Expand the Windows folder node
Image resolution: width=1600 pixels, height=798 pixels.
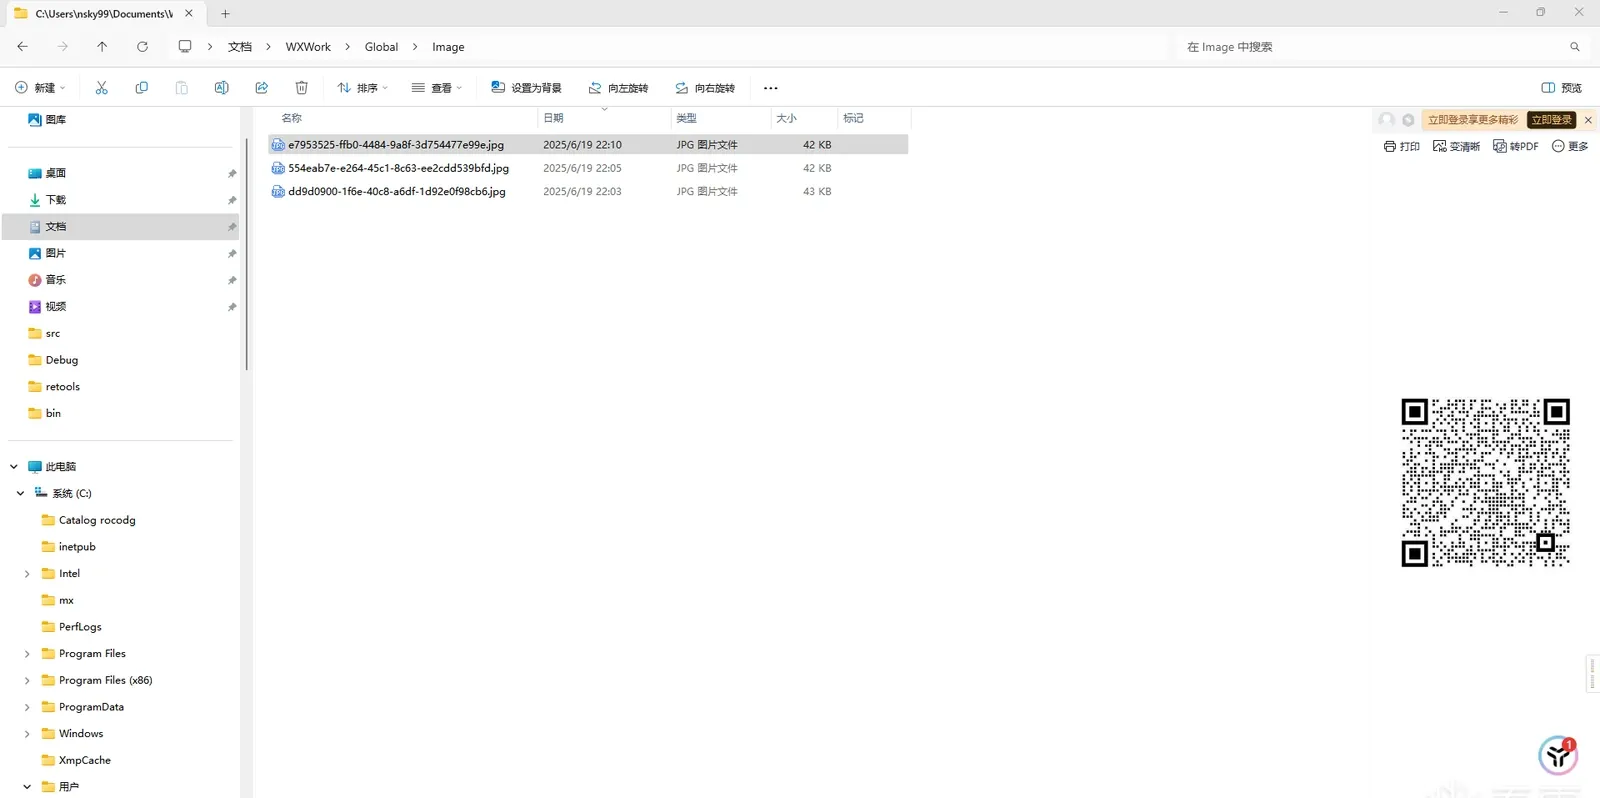[27, 734]
